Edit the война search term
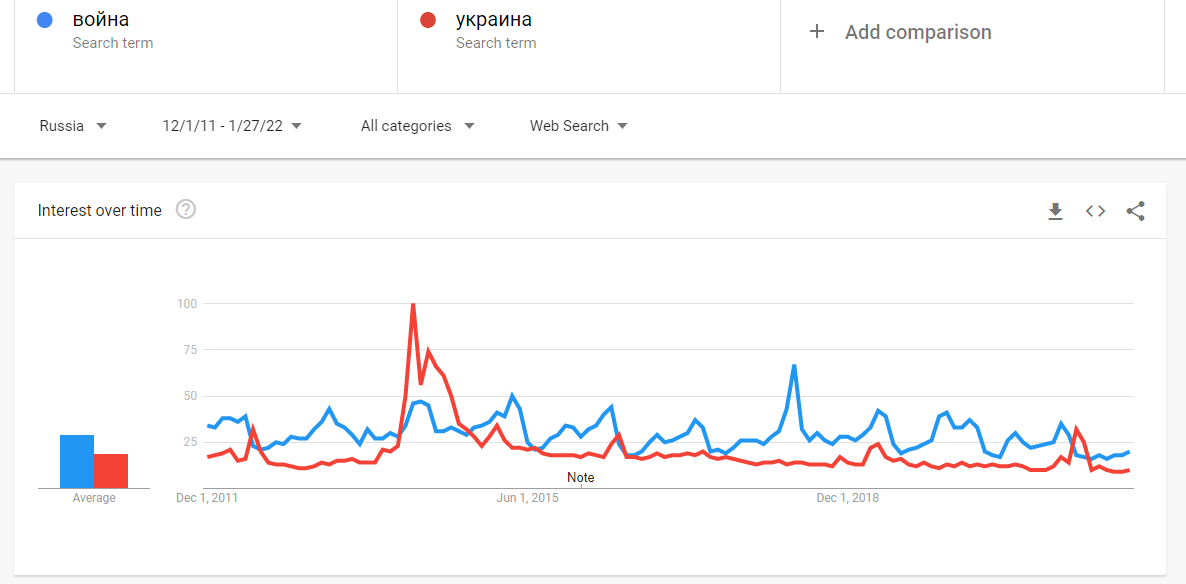This screenshot has height=584, width=1186. (101, 20)
